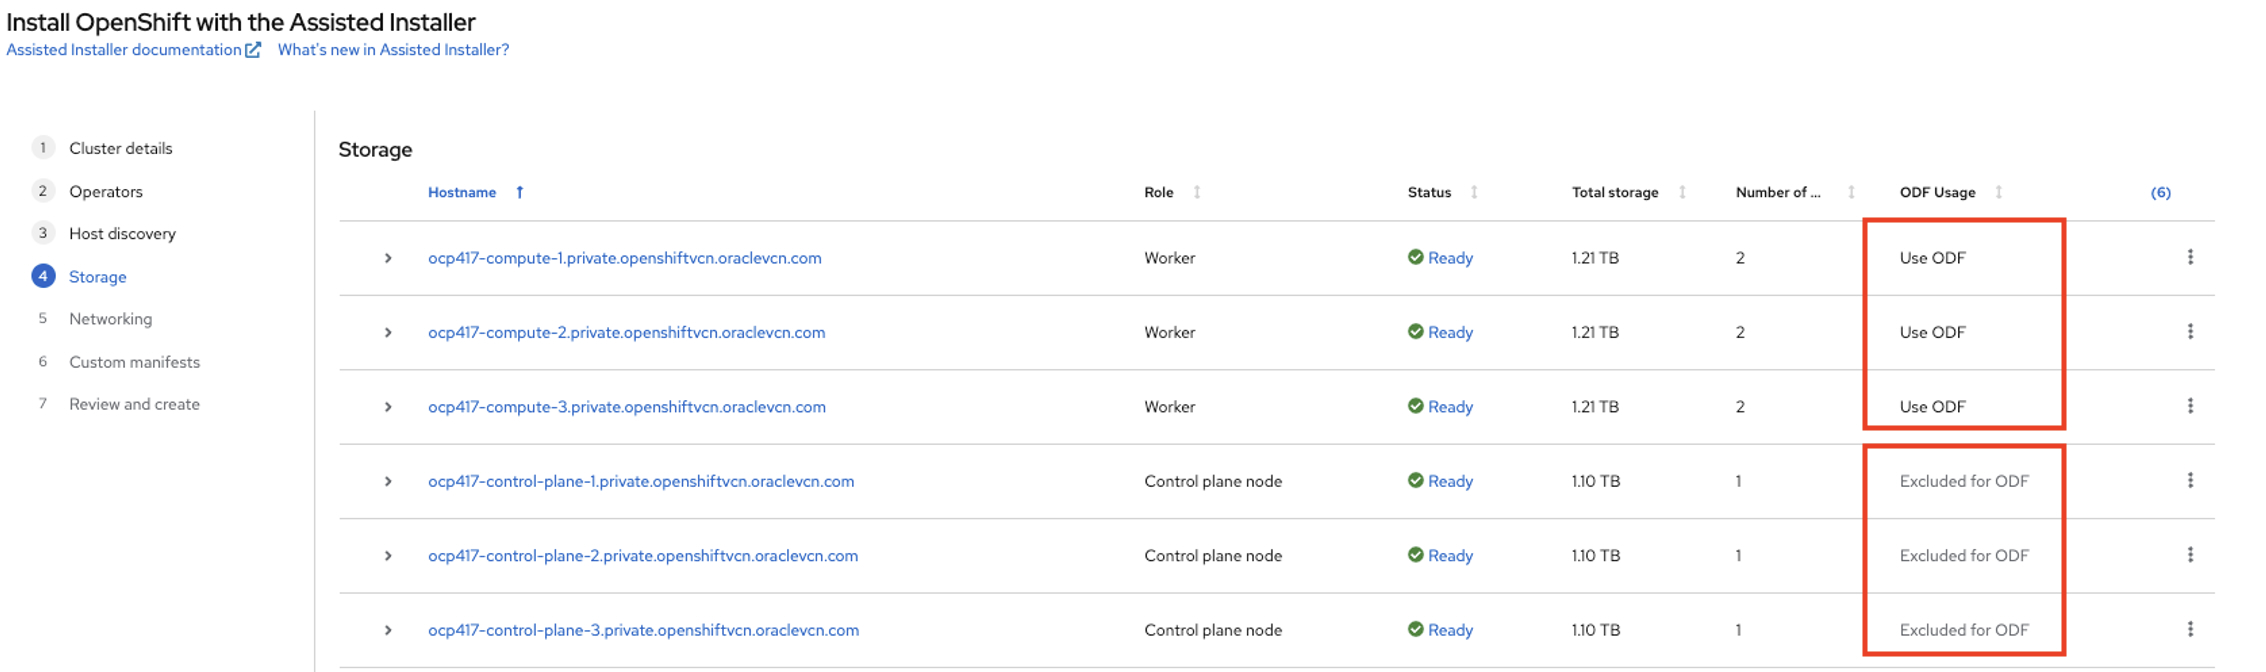This screenshot has height=672, width=2266.
Task: Open ocp417-control-plane-2 hostname link
Action: coord(643,556)
